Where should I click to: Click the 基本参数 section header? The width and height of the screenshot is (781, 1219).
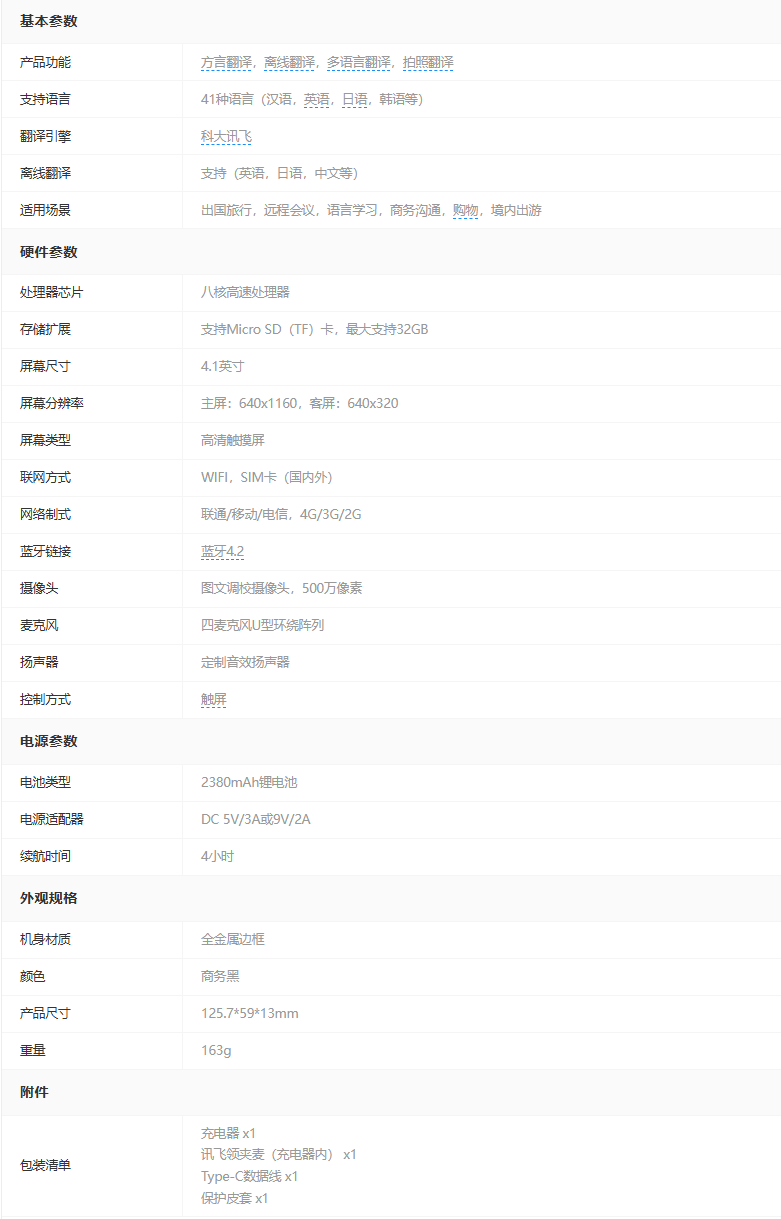49,21
